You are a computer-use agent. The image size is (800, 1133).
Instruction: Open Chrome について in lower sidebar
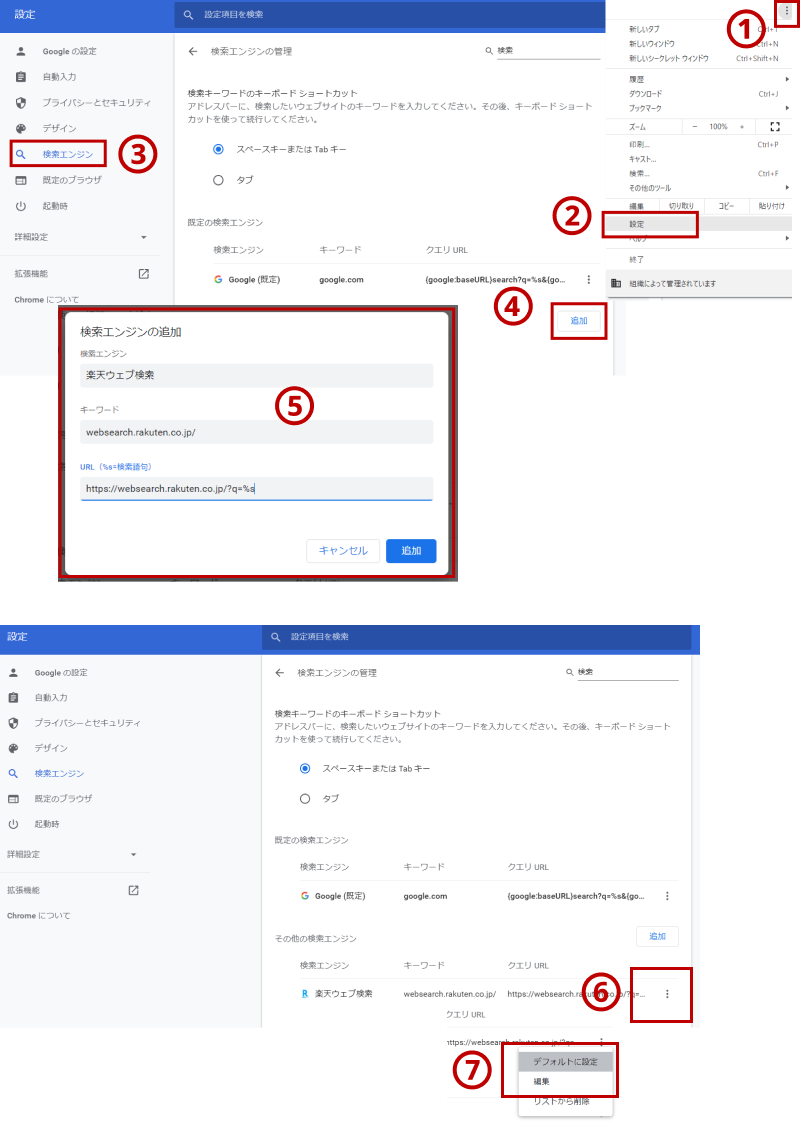(39, 916)
